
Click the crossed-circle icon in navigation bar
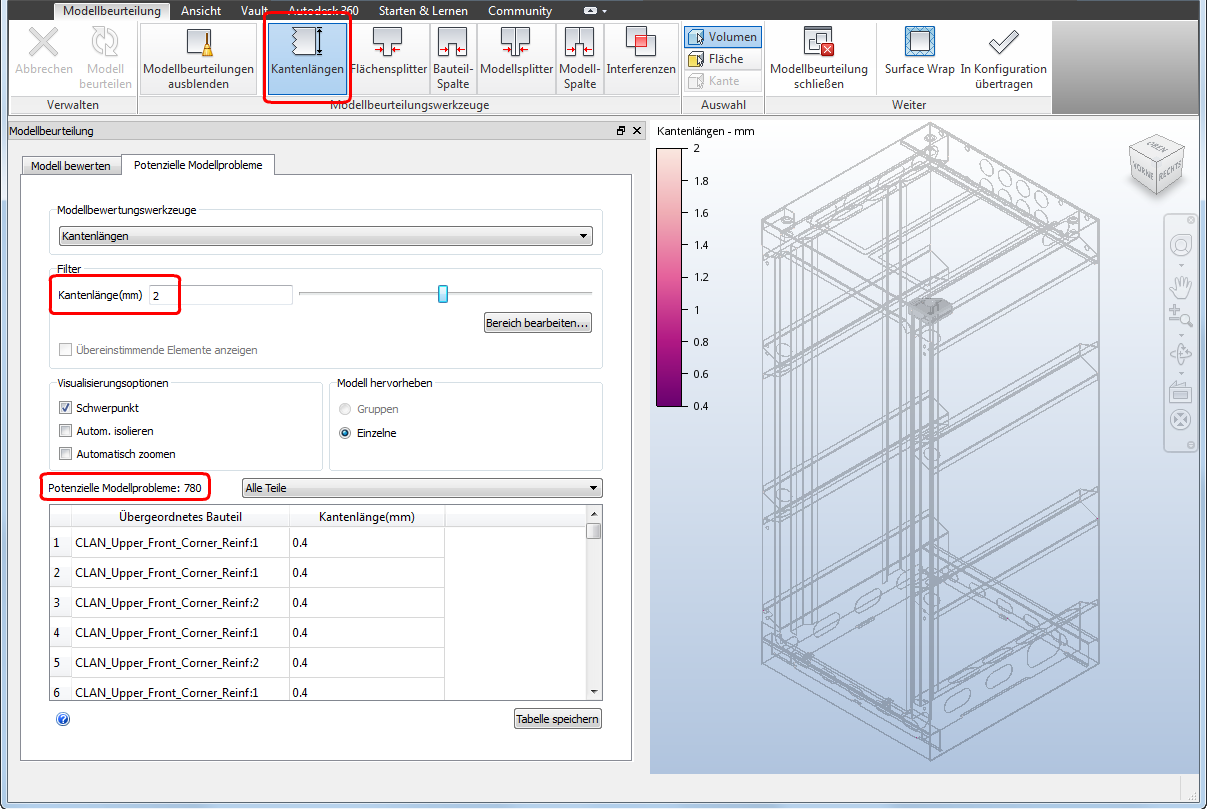[1181, 420]
